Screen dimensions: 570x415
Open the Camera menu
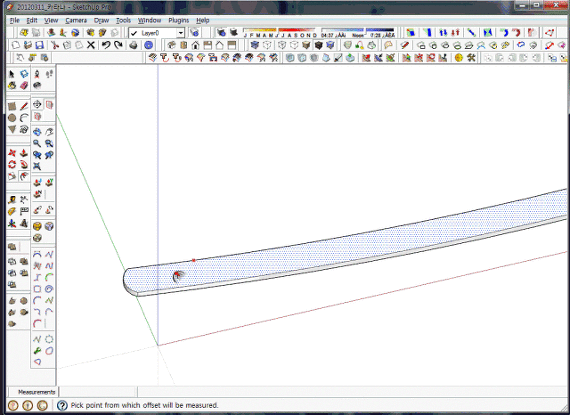point(76,20)
